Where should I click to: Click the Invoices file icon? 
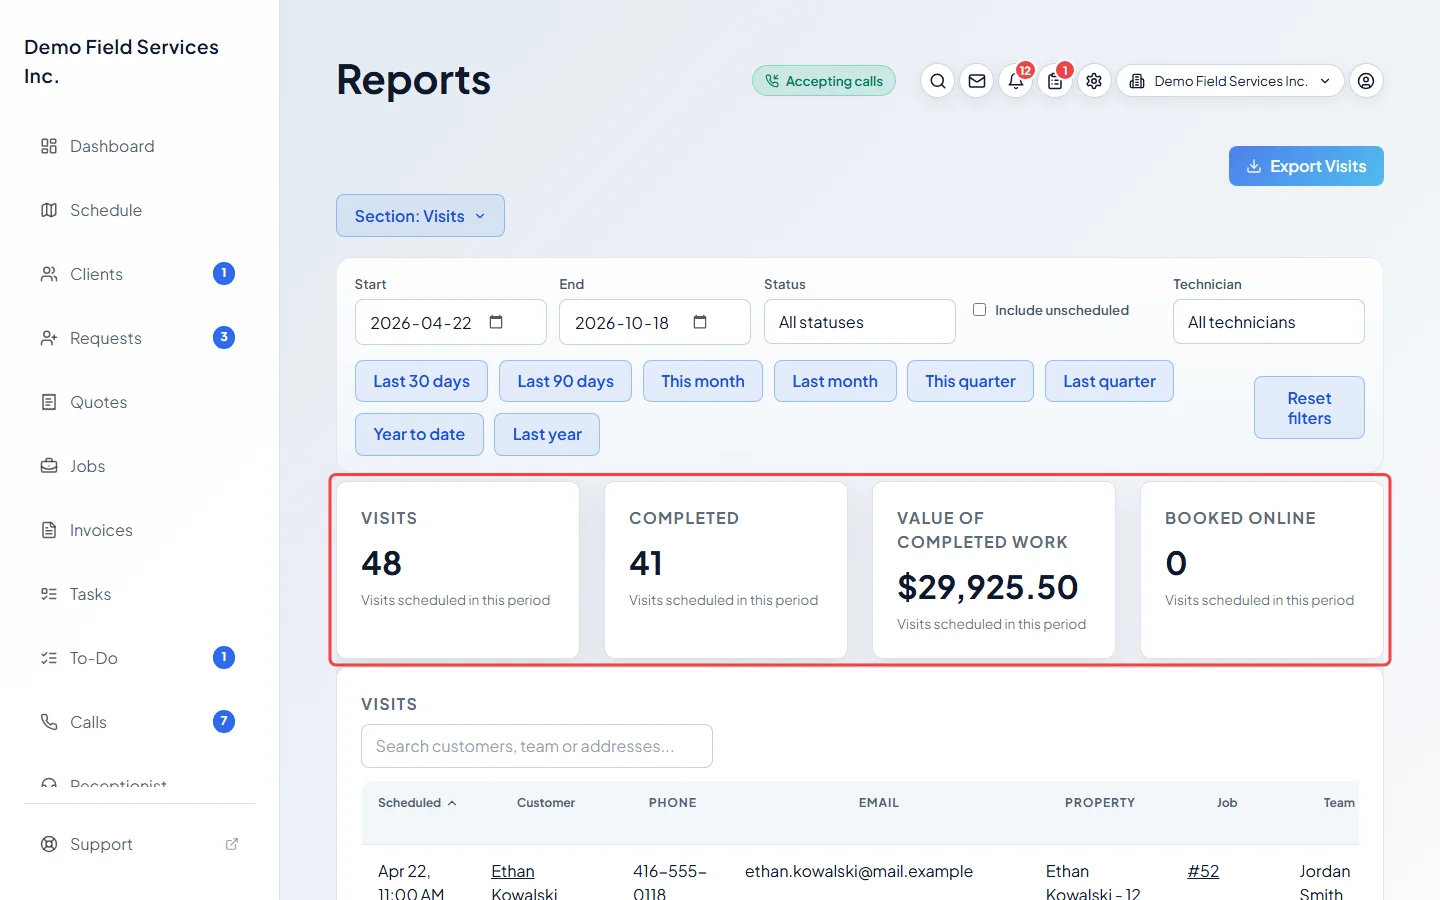point(49,530)
